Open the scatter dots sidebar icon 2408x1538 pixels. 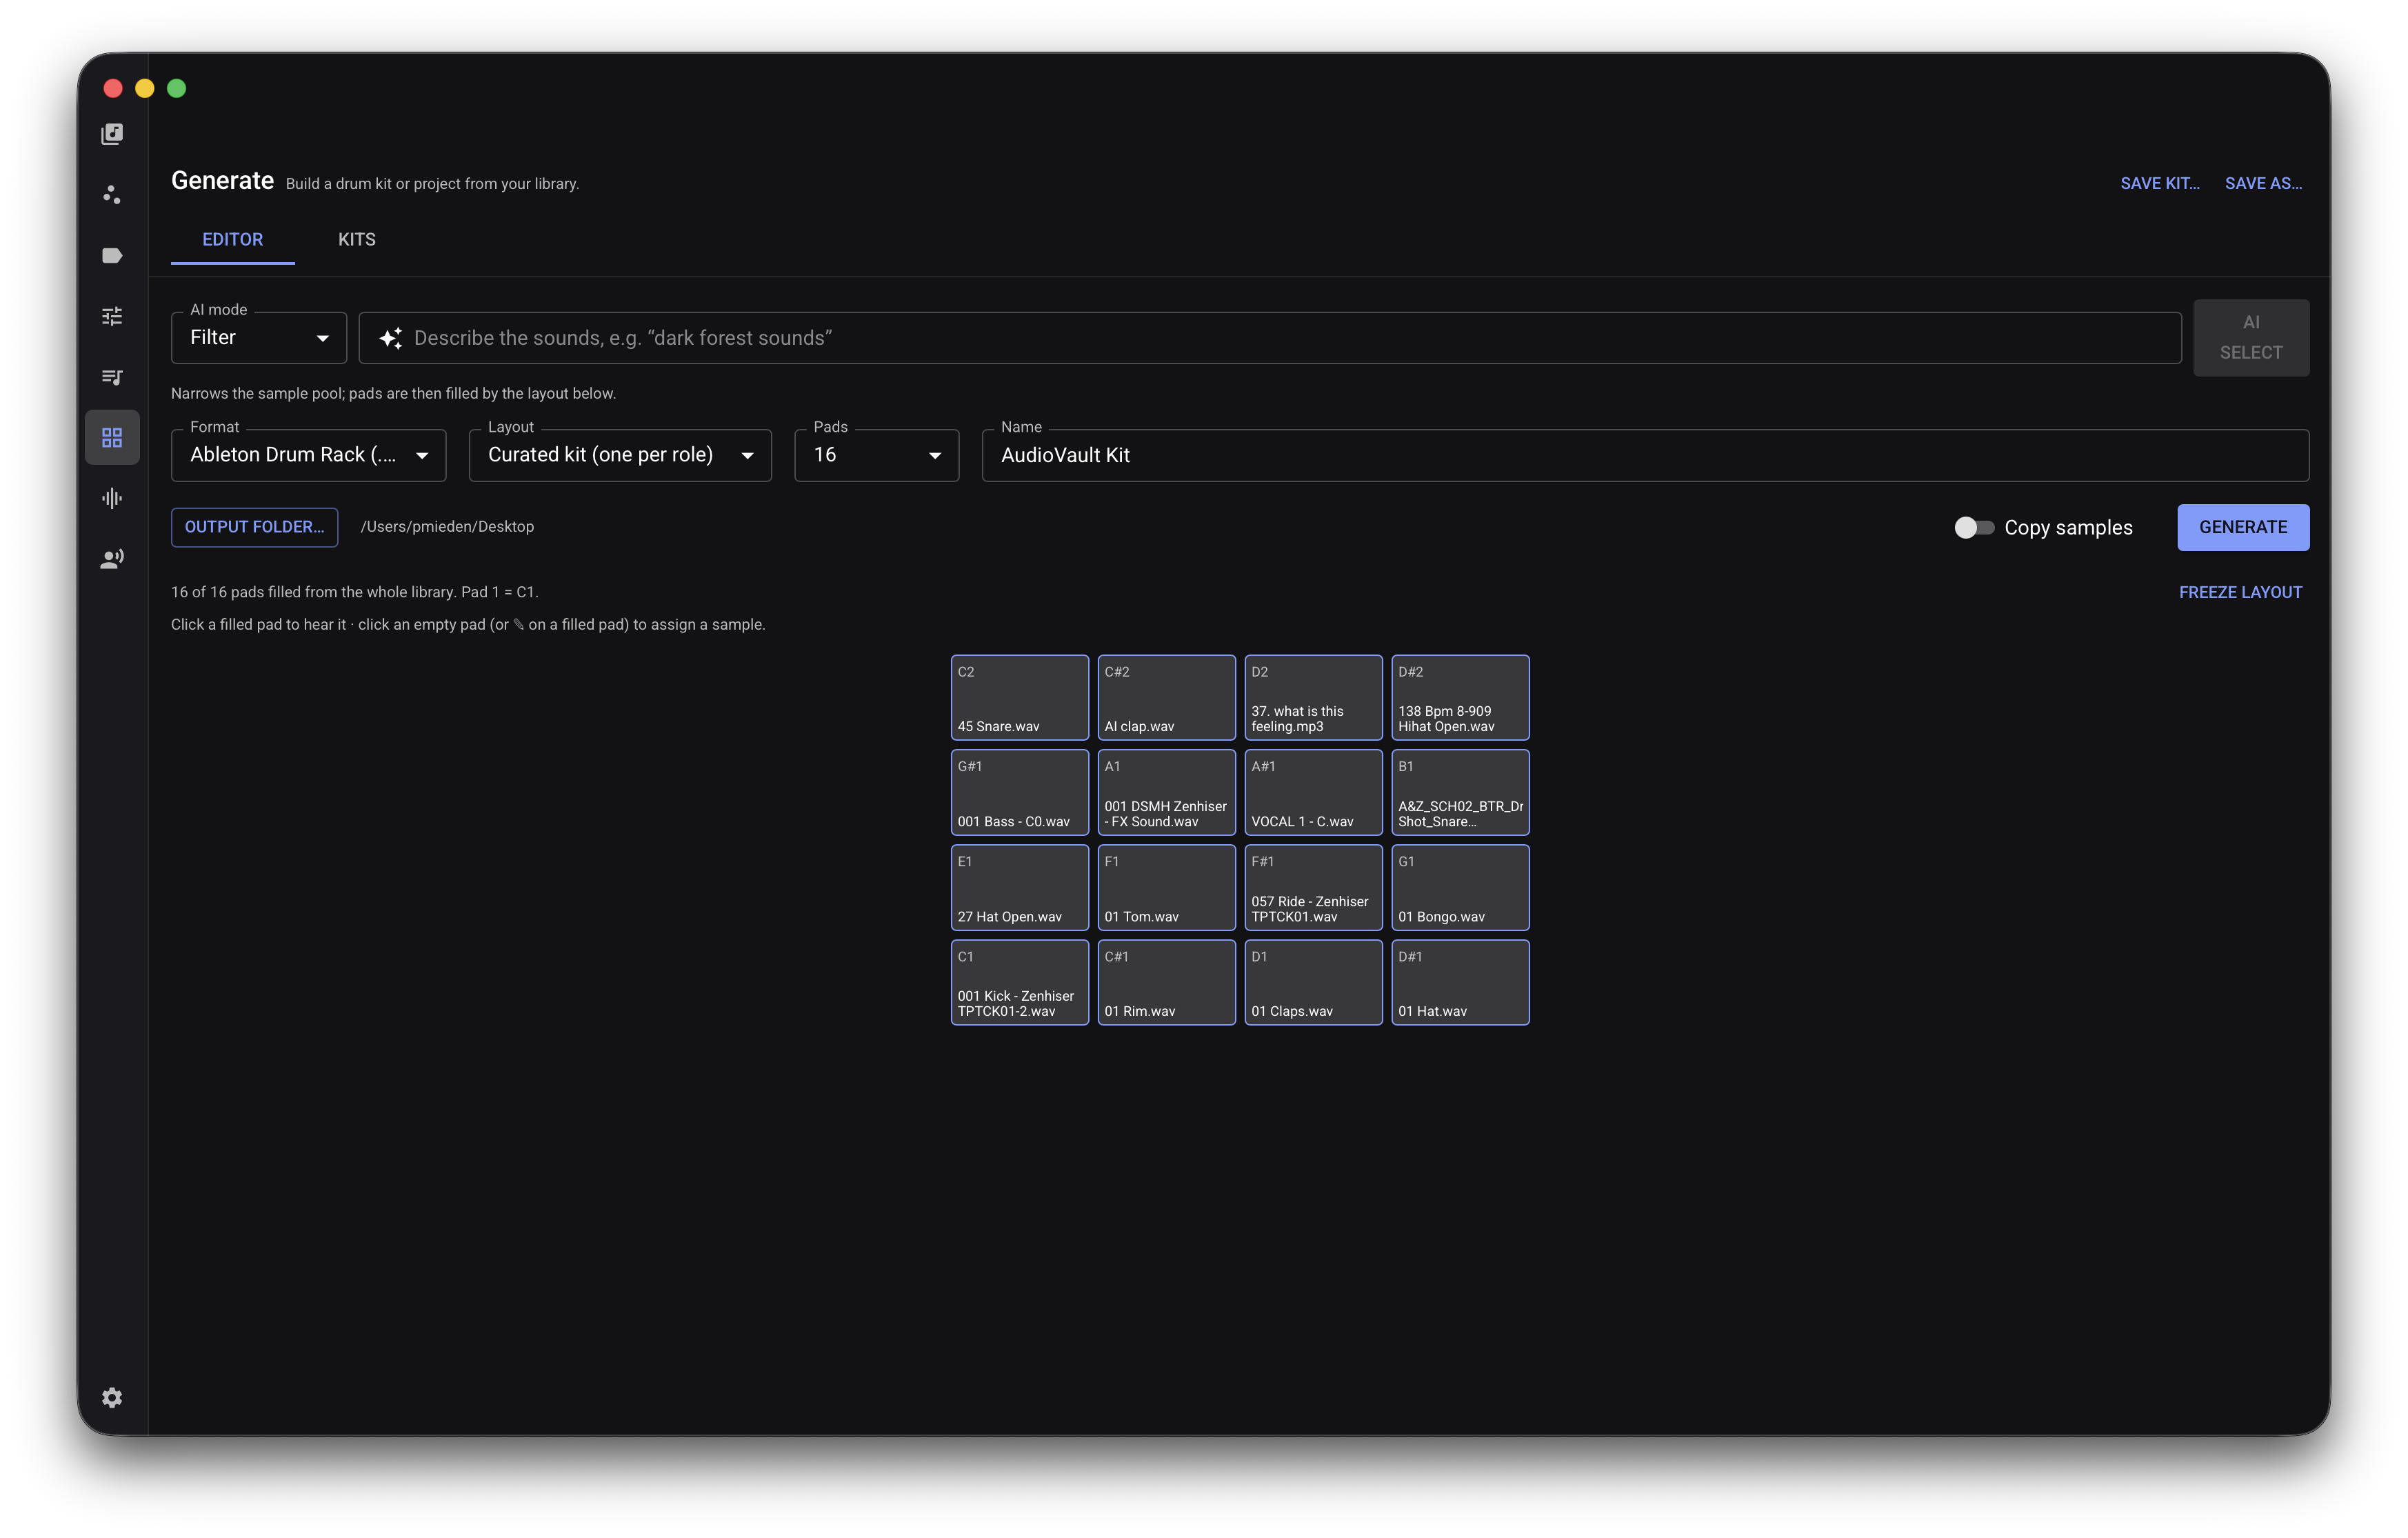pos(112,194)
